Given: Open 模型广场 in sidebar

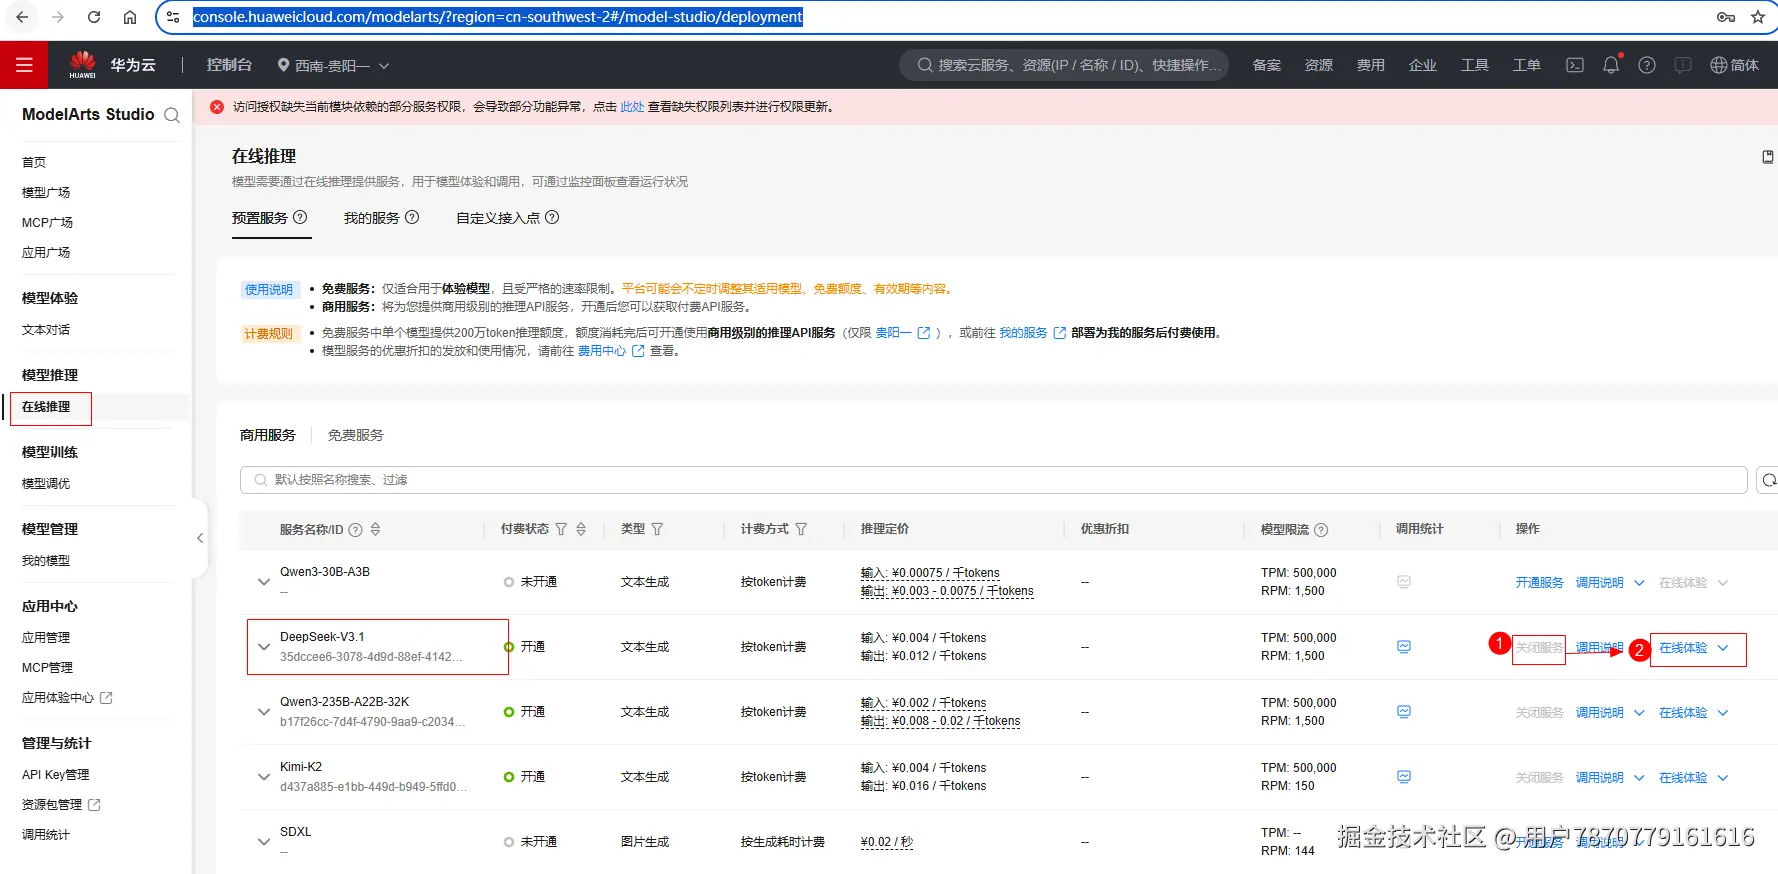Looking at the screenshot, I should (46, 192).
